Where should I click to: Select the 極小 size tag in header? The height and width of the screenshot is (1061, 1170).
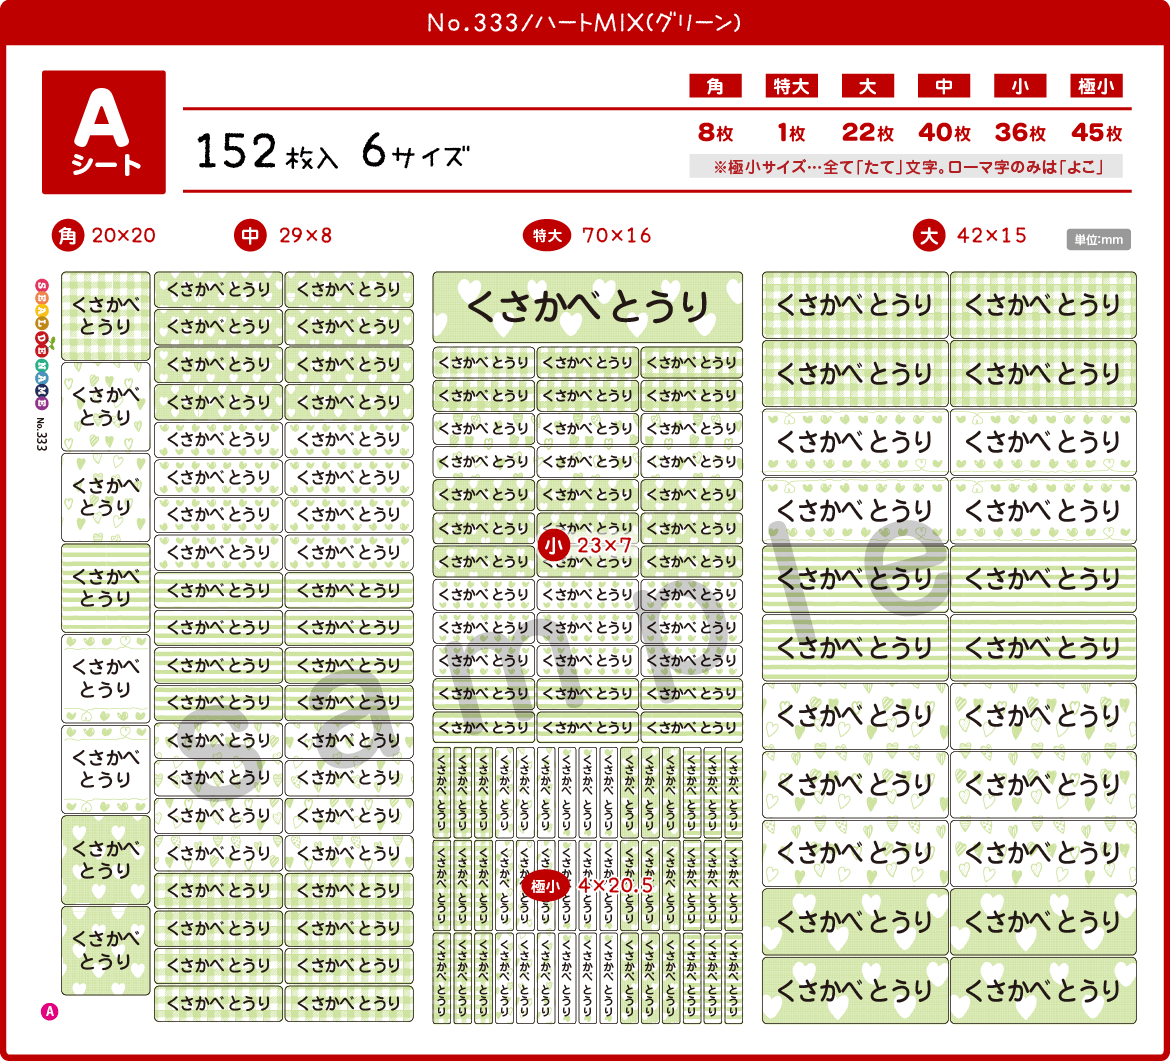(1095, 86)
